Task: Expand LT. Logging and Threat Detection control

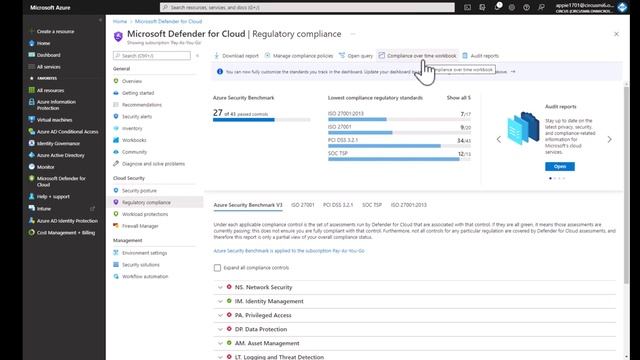Action: pyautogui.click(x=220, y=357)
